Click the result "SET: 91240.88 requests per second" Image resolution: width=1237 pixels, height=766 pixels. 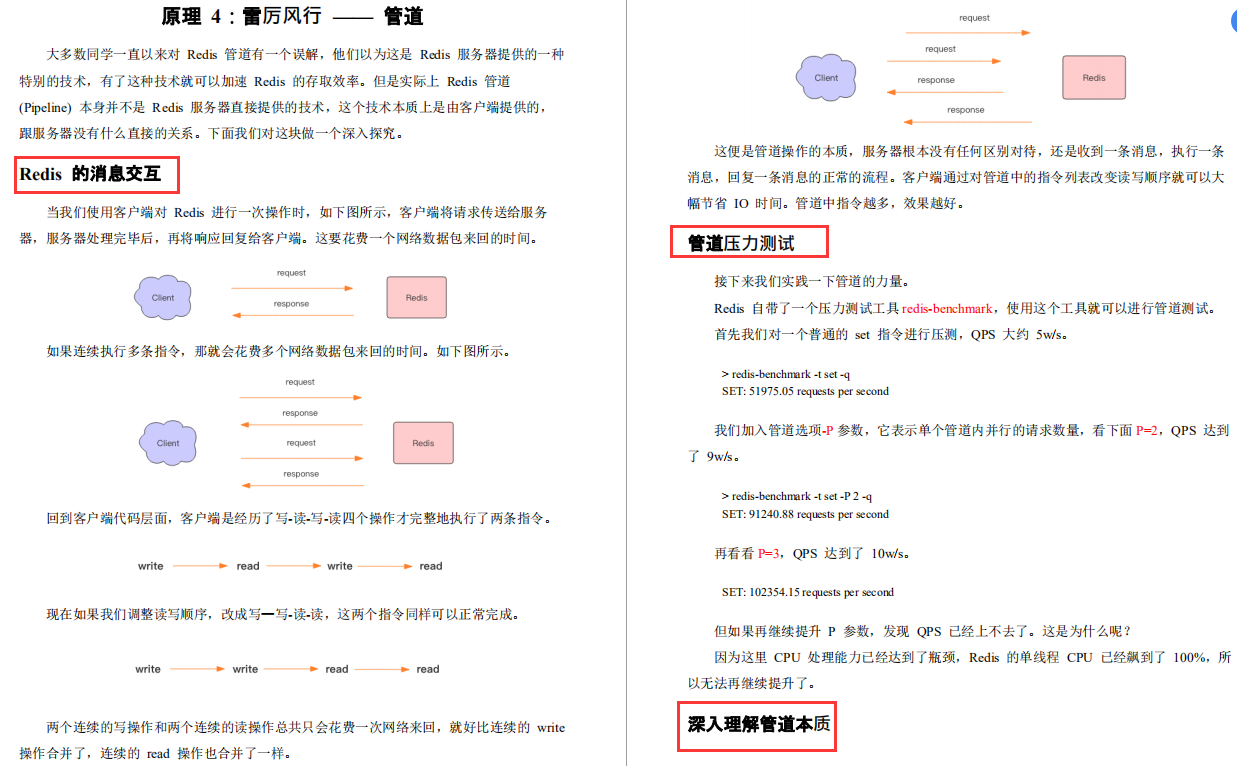tap(805, 514)
